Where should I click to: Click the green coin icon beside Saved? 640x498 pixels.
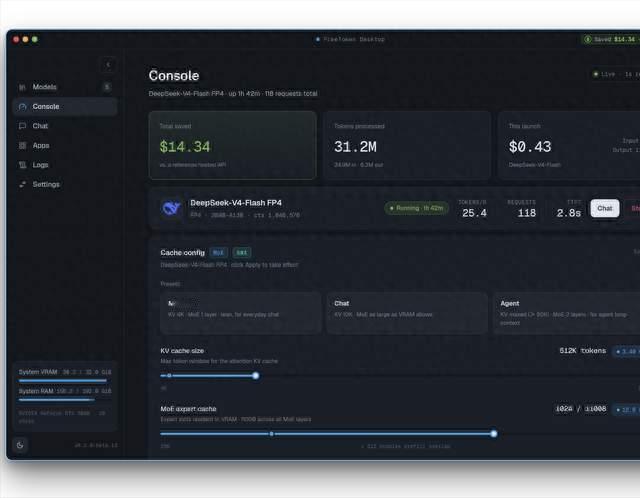588,39
